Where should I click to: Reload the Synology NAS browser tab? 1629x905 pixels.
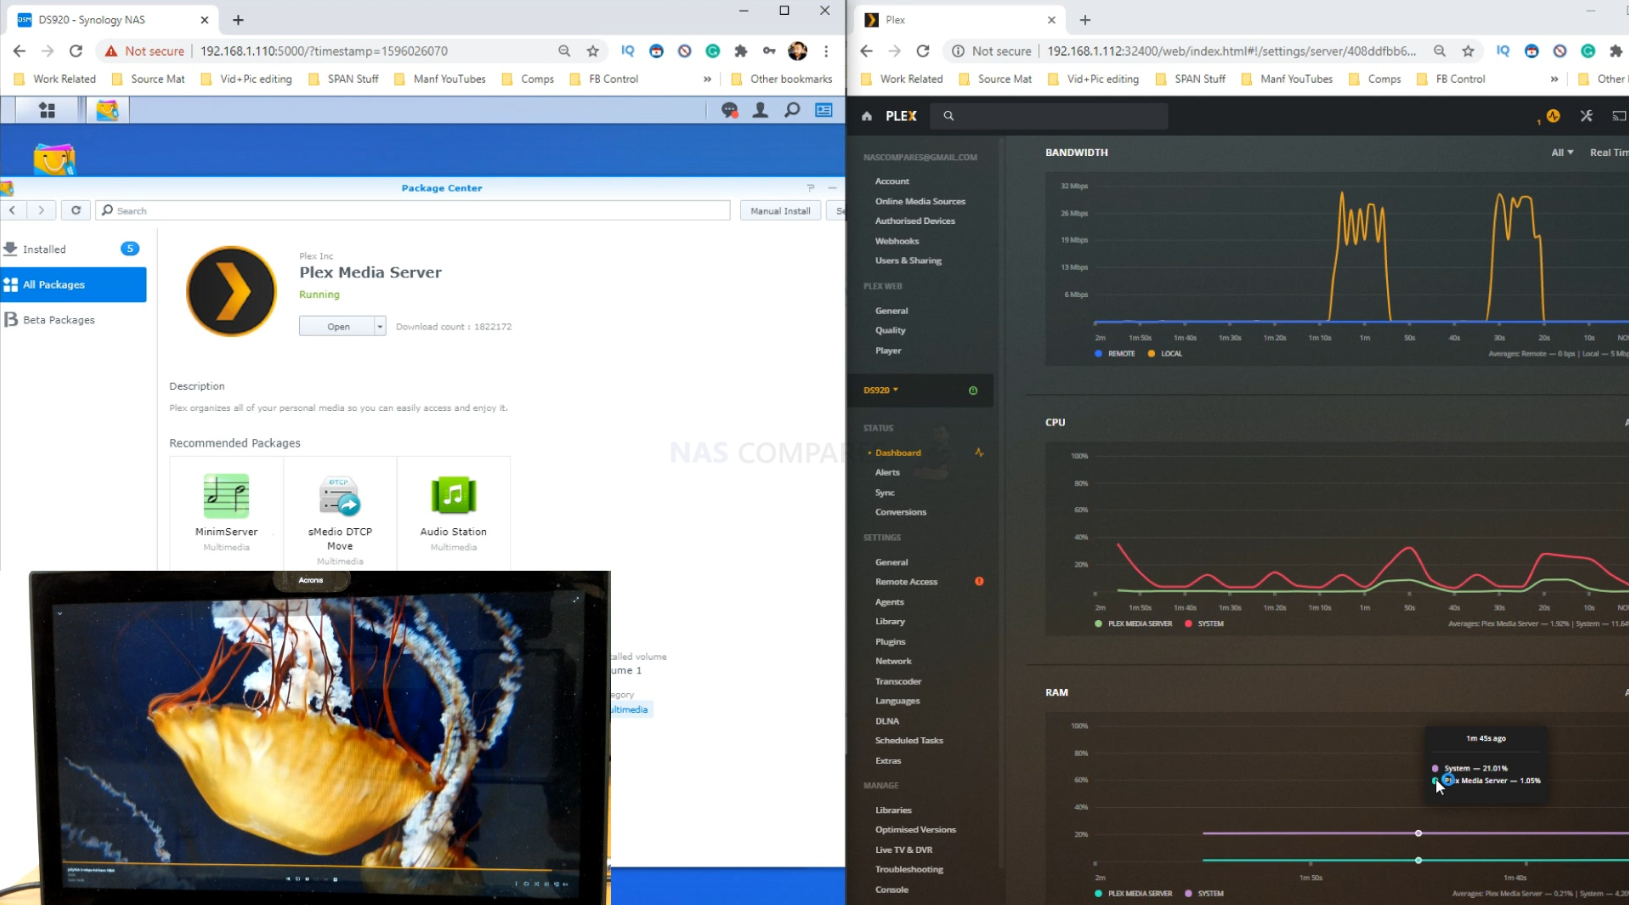pos(76,51)
